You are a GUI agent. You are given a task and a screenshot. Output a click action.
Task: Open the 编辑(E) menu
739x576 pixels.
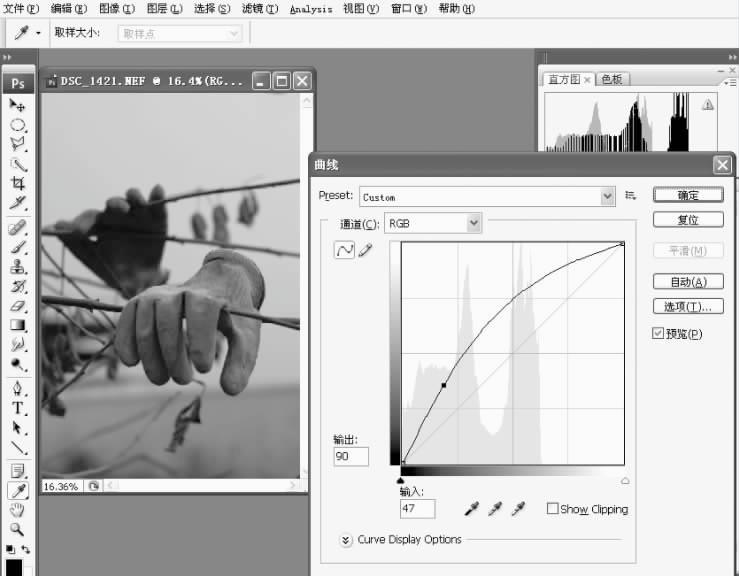tap(69, 8)
